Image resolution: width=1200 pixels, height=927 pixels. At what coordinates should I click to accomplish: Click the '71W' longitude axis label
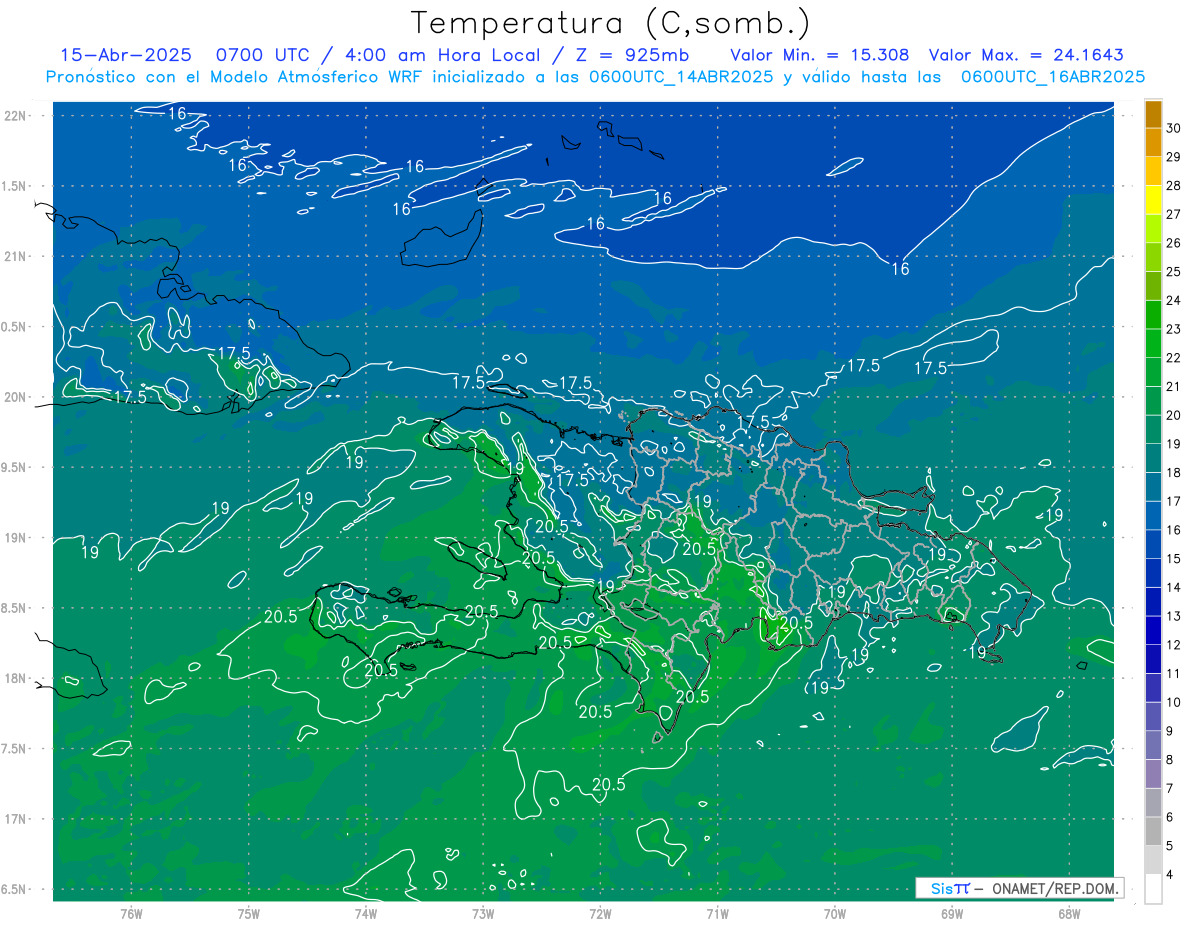click(717, 914)
